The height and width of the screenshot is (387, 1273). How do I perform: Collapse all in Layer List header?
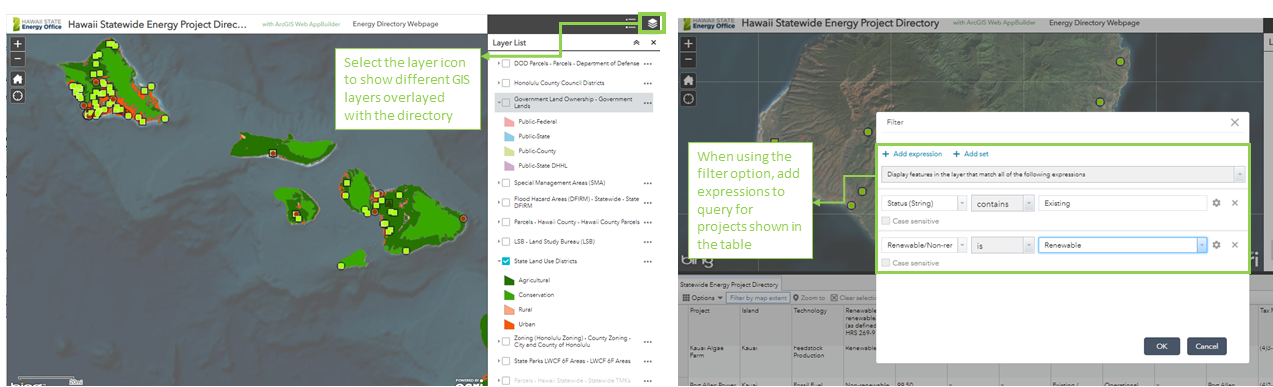[x=636, y=43]
